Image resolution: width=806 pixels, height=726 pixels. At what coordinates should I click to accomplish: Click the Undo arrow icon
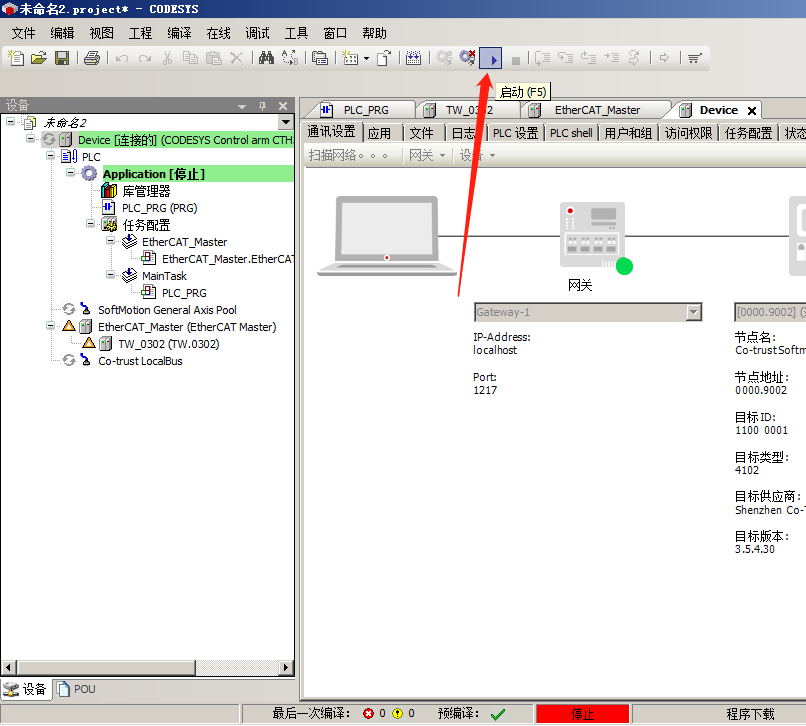[x=122, y=58]
